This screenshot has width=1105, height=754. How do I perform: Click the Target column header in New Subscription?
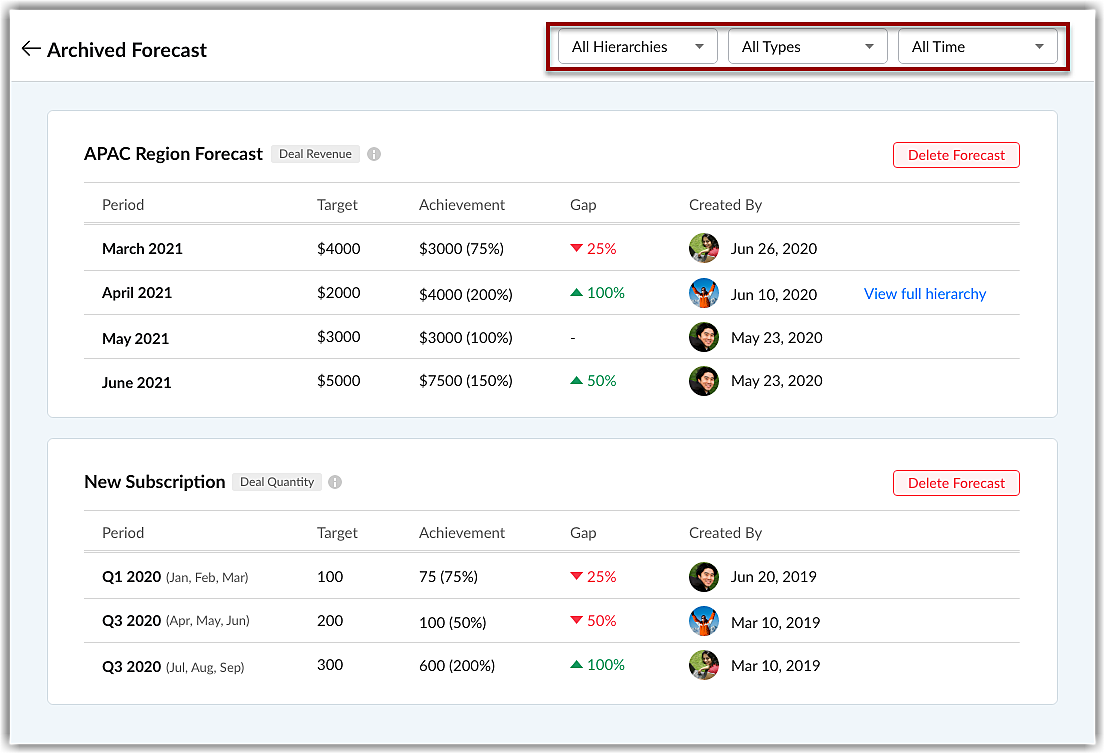click(x=337, y=533)
